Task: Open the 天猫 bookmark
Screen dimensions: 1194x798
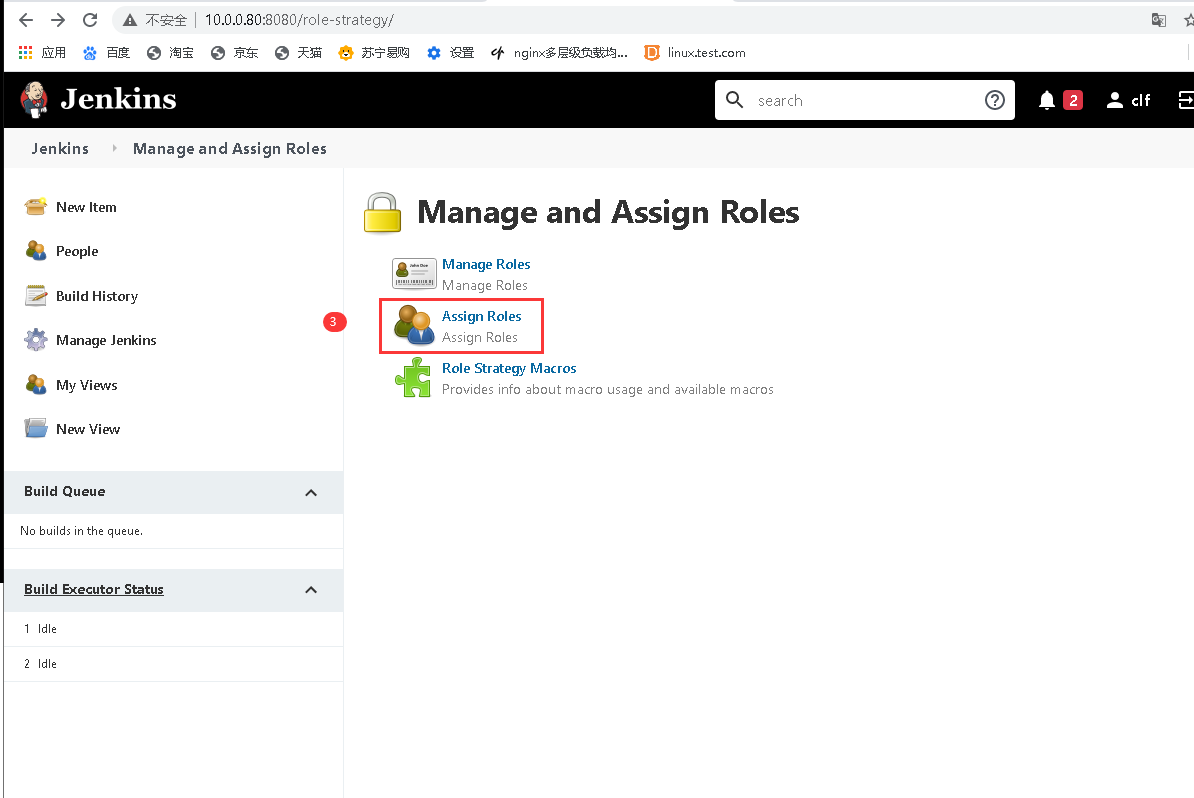Action: tap(298, 53)
